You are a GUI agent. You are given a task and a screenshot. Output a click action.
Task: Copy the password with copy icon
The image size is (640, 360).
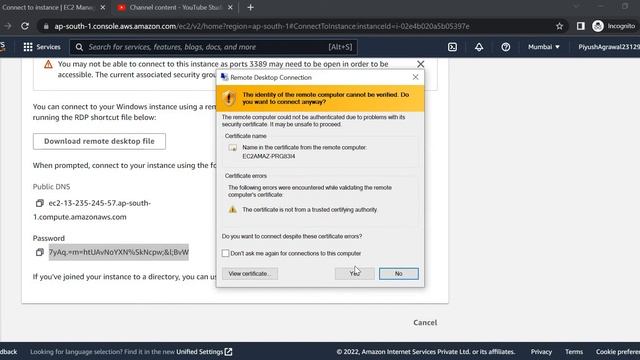(x=40, y=252)
